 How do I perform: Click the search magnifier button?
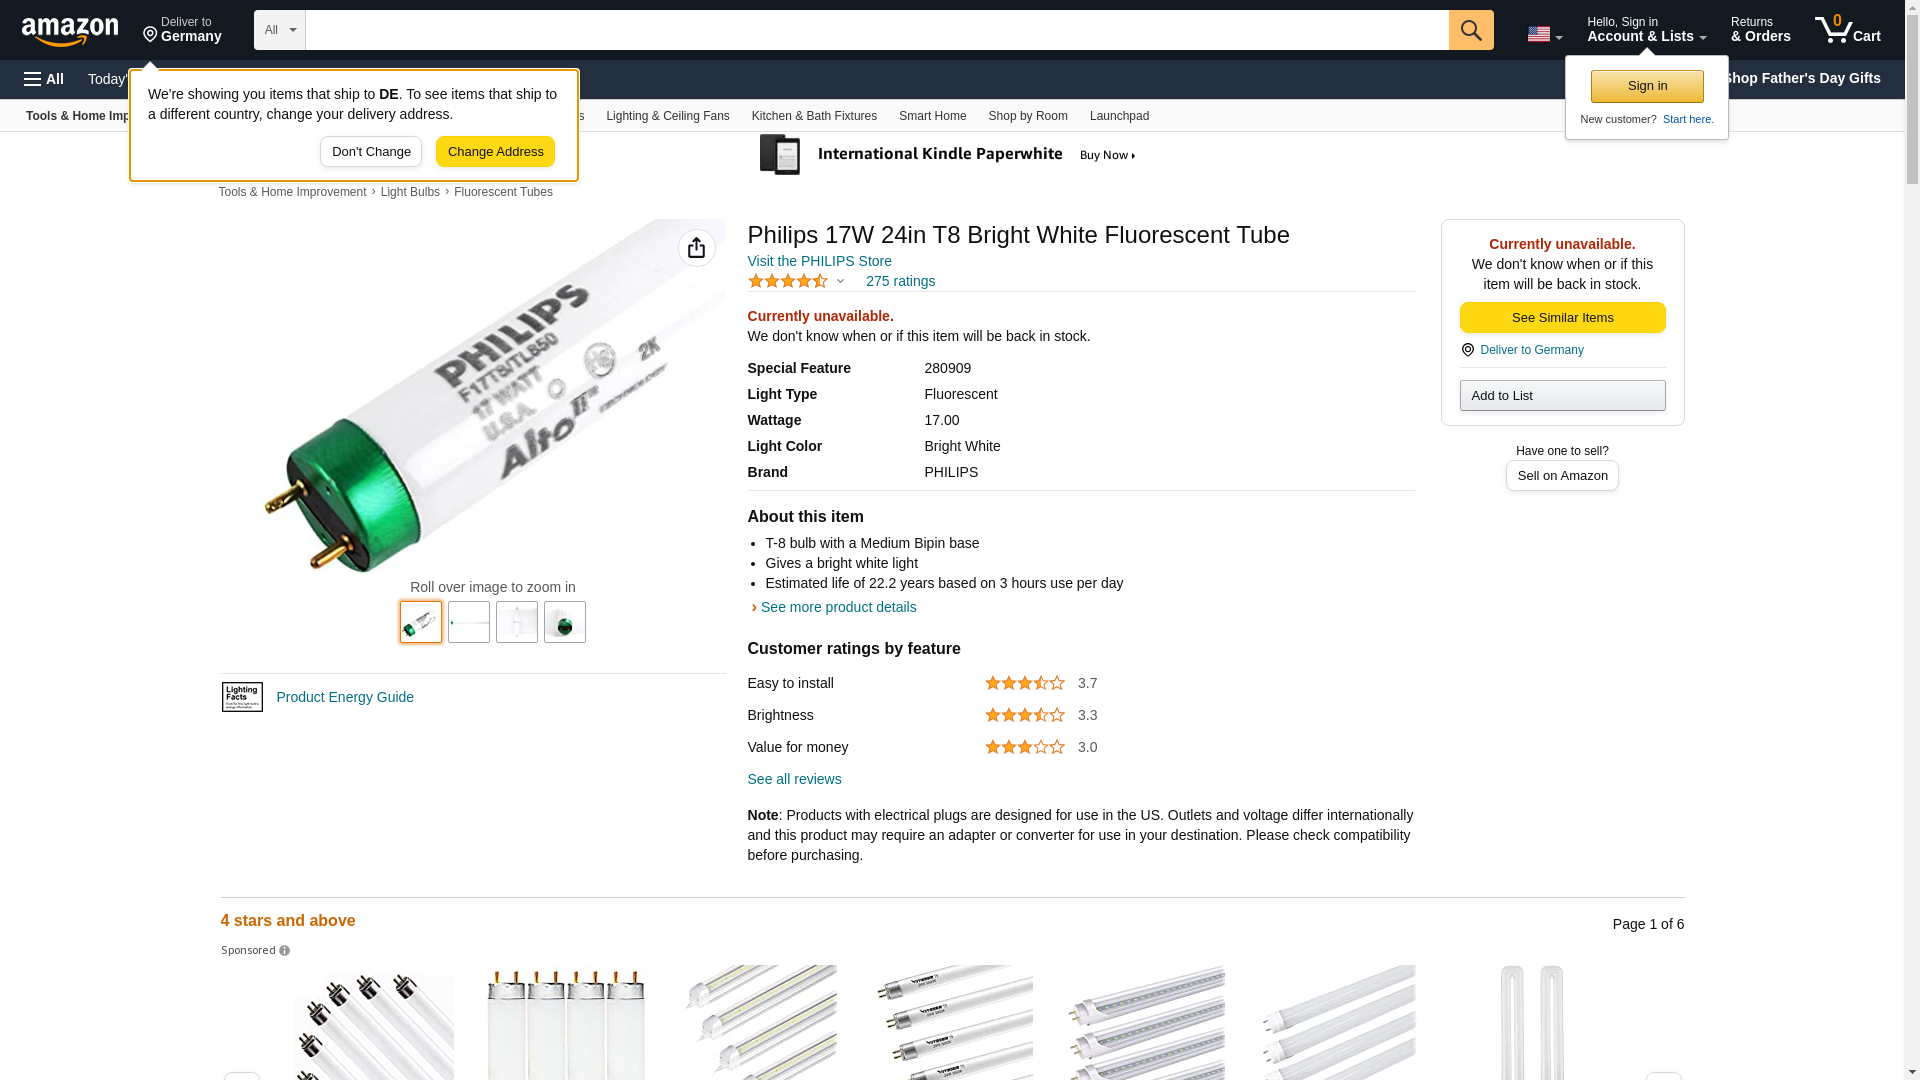click(x=1470, y=30)
